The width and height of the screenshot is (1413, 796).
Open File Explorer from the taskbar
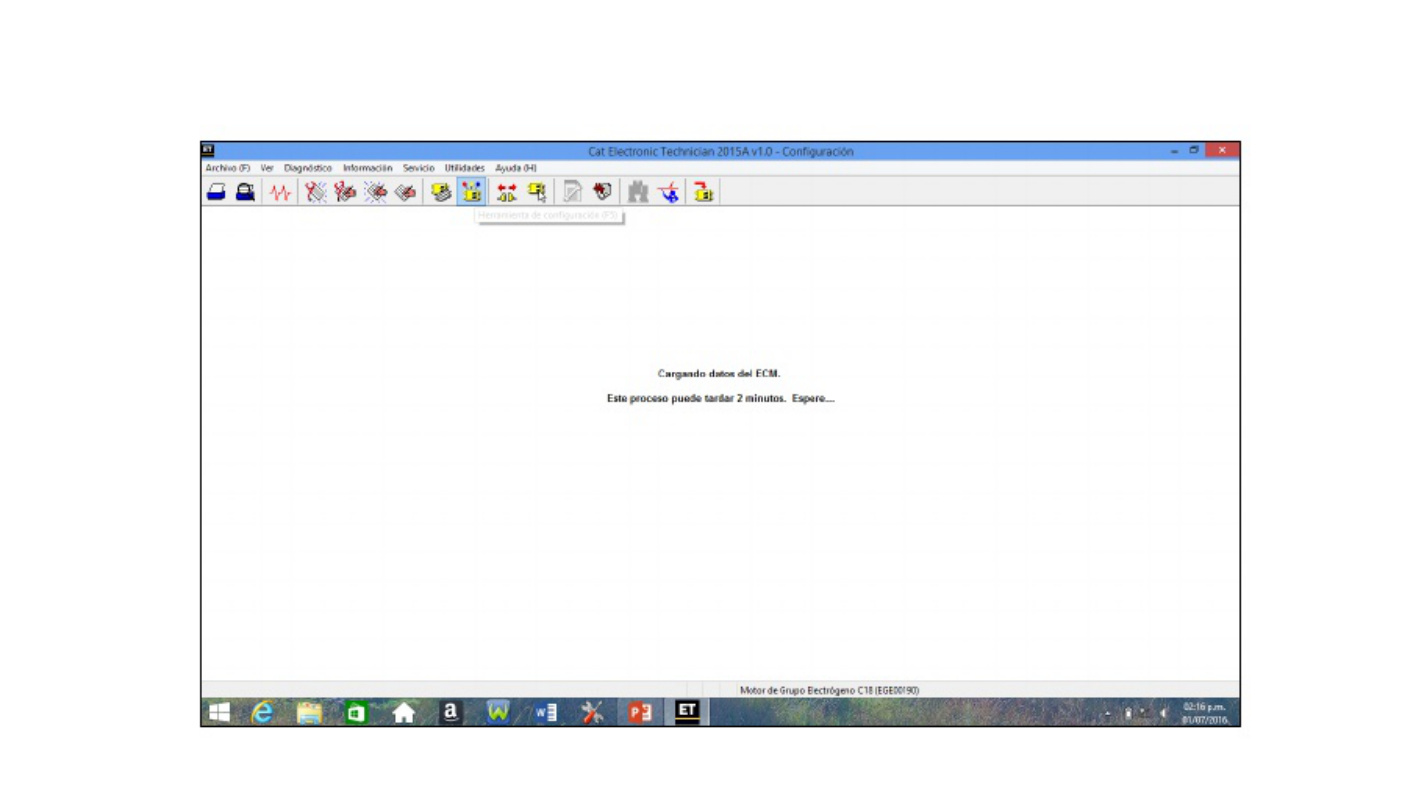(309, 712)
